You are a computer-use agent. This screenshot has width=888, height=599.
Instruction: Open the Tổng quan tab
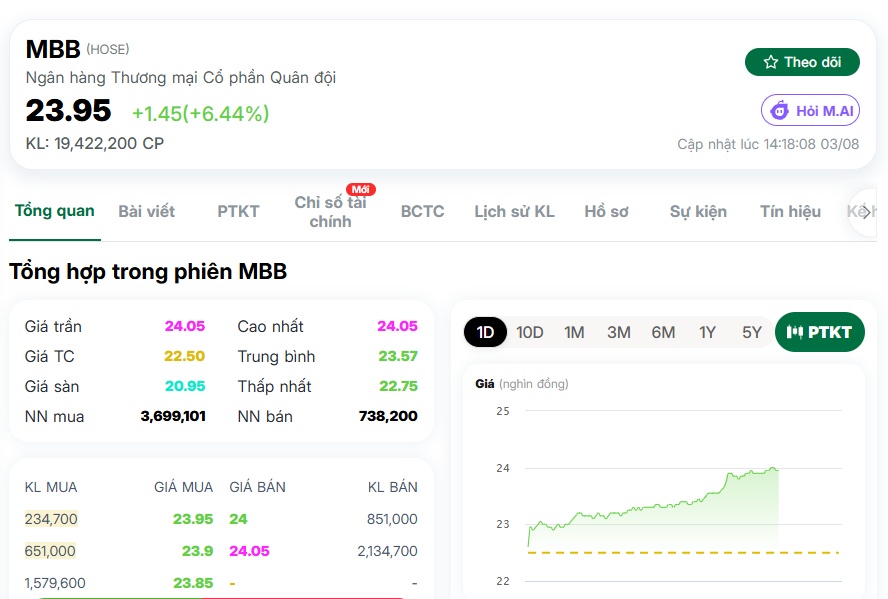54,211
